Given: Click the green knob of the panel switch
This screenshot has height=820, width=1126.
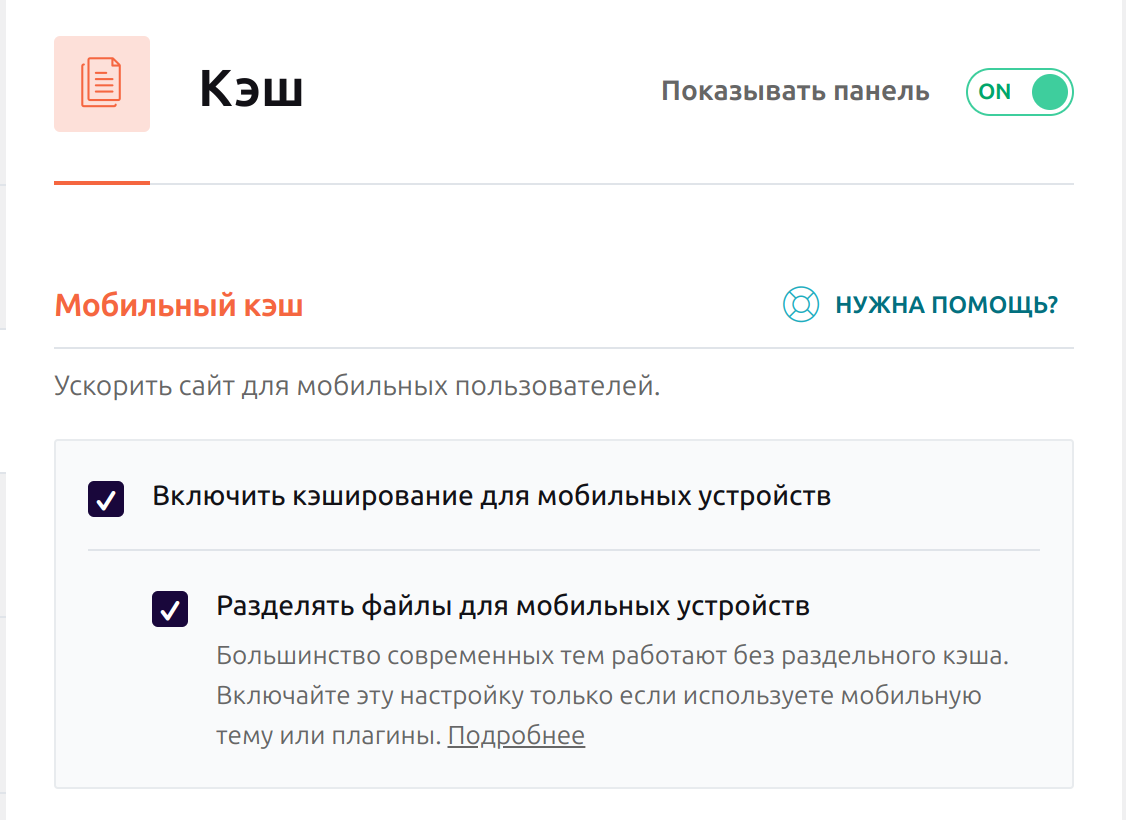Looking at the screenshot, I should 1050,92.
